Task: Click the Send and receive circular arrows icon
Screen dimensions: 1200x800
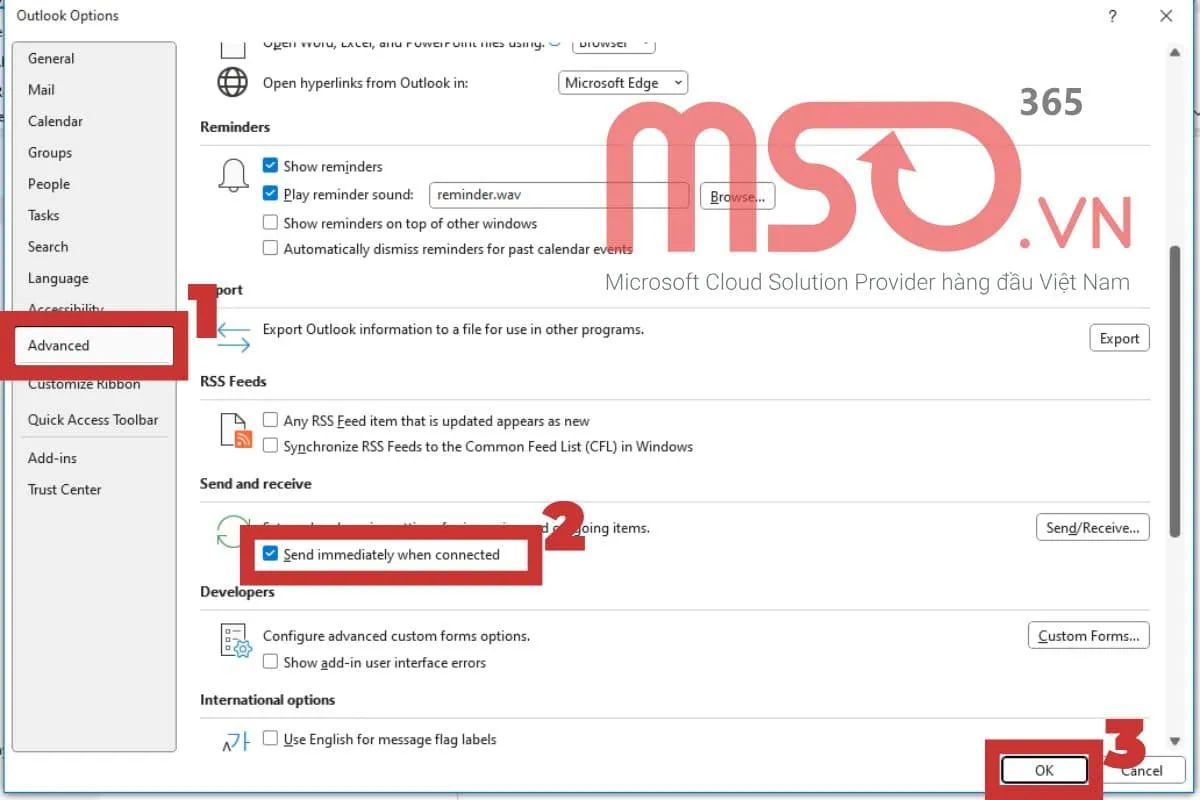Action: 232,533
